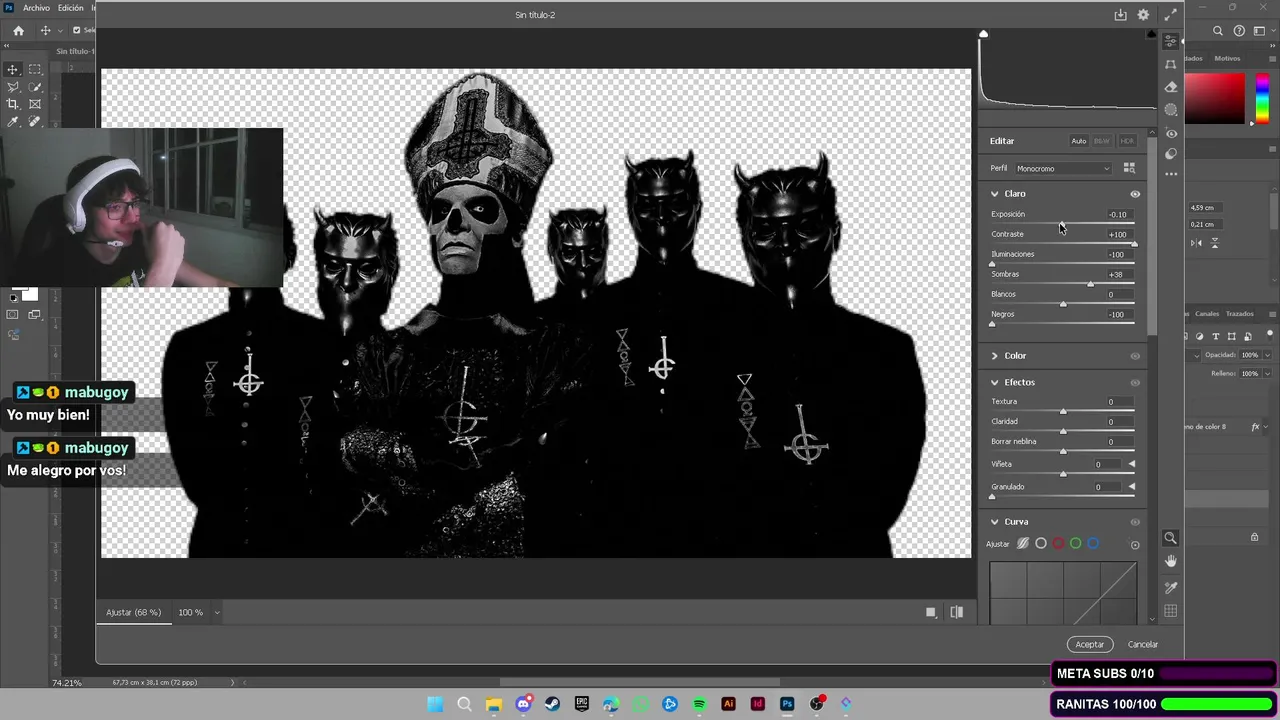Click the Cancelar button
This screenshot has height=720, width=1280.
pos(1143,645)
